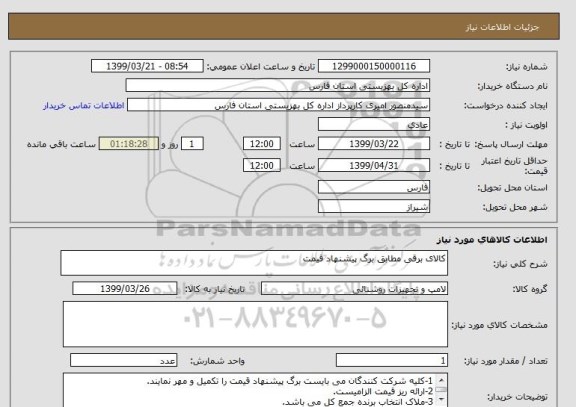Click the remaining hours label
Viewport: 576px width, 407px height.
pos(61,144)
